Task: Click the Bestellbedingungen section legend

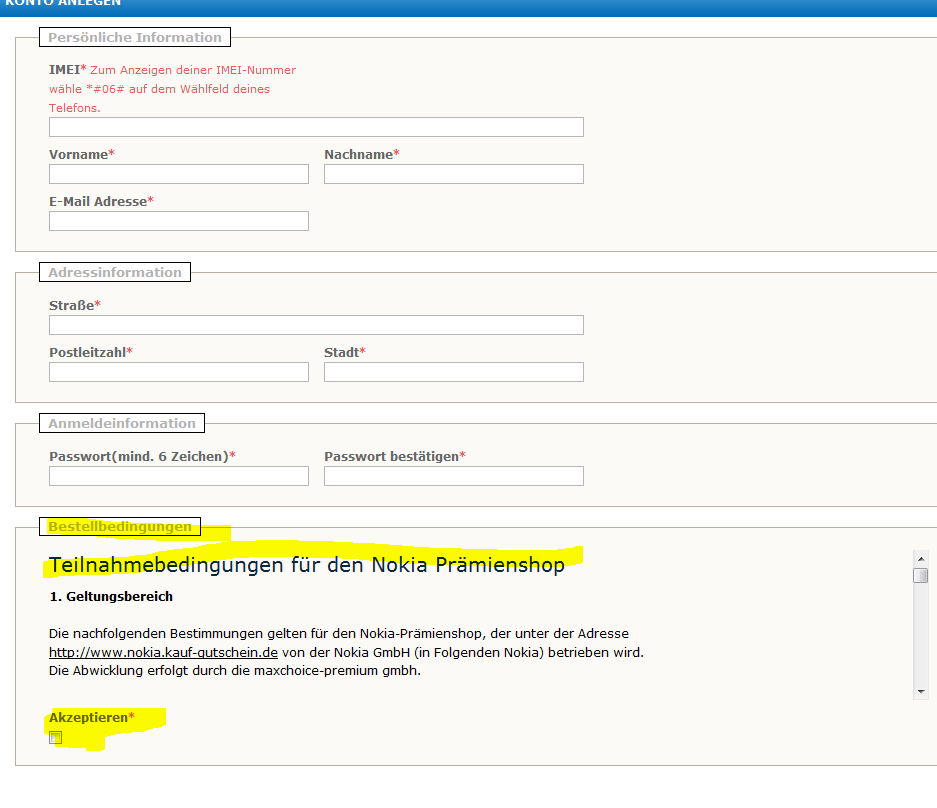Action: coord(120,527)
